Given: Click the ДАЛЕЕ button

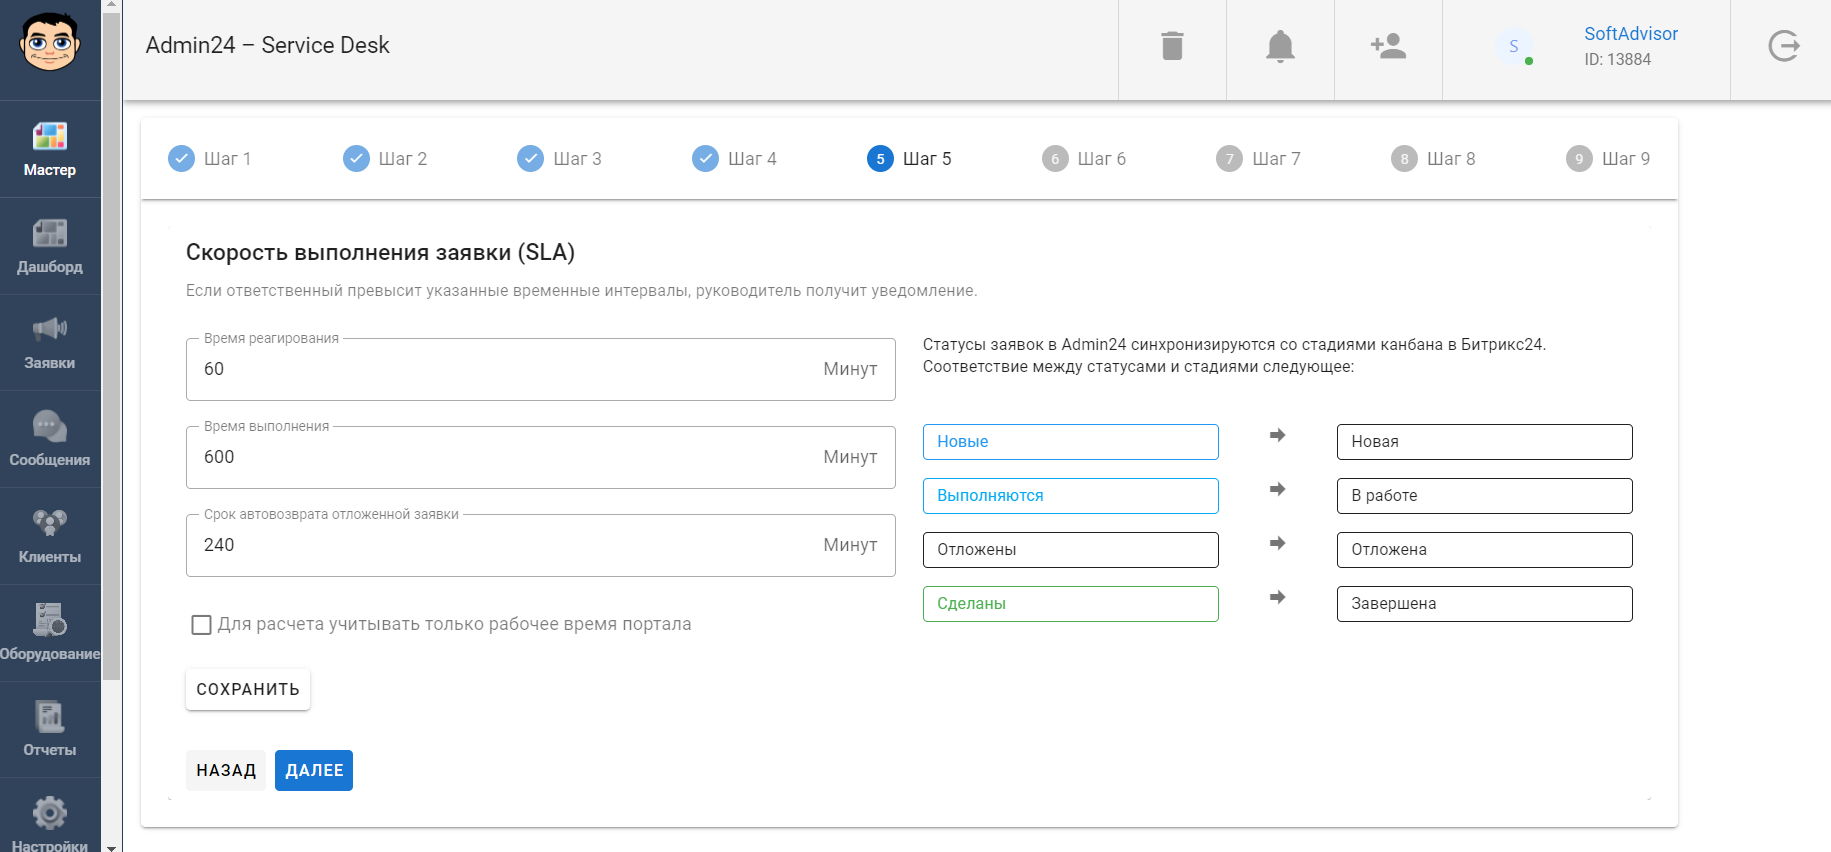Looking at the screenshot, I should [x=314, y=770].
